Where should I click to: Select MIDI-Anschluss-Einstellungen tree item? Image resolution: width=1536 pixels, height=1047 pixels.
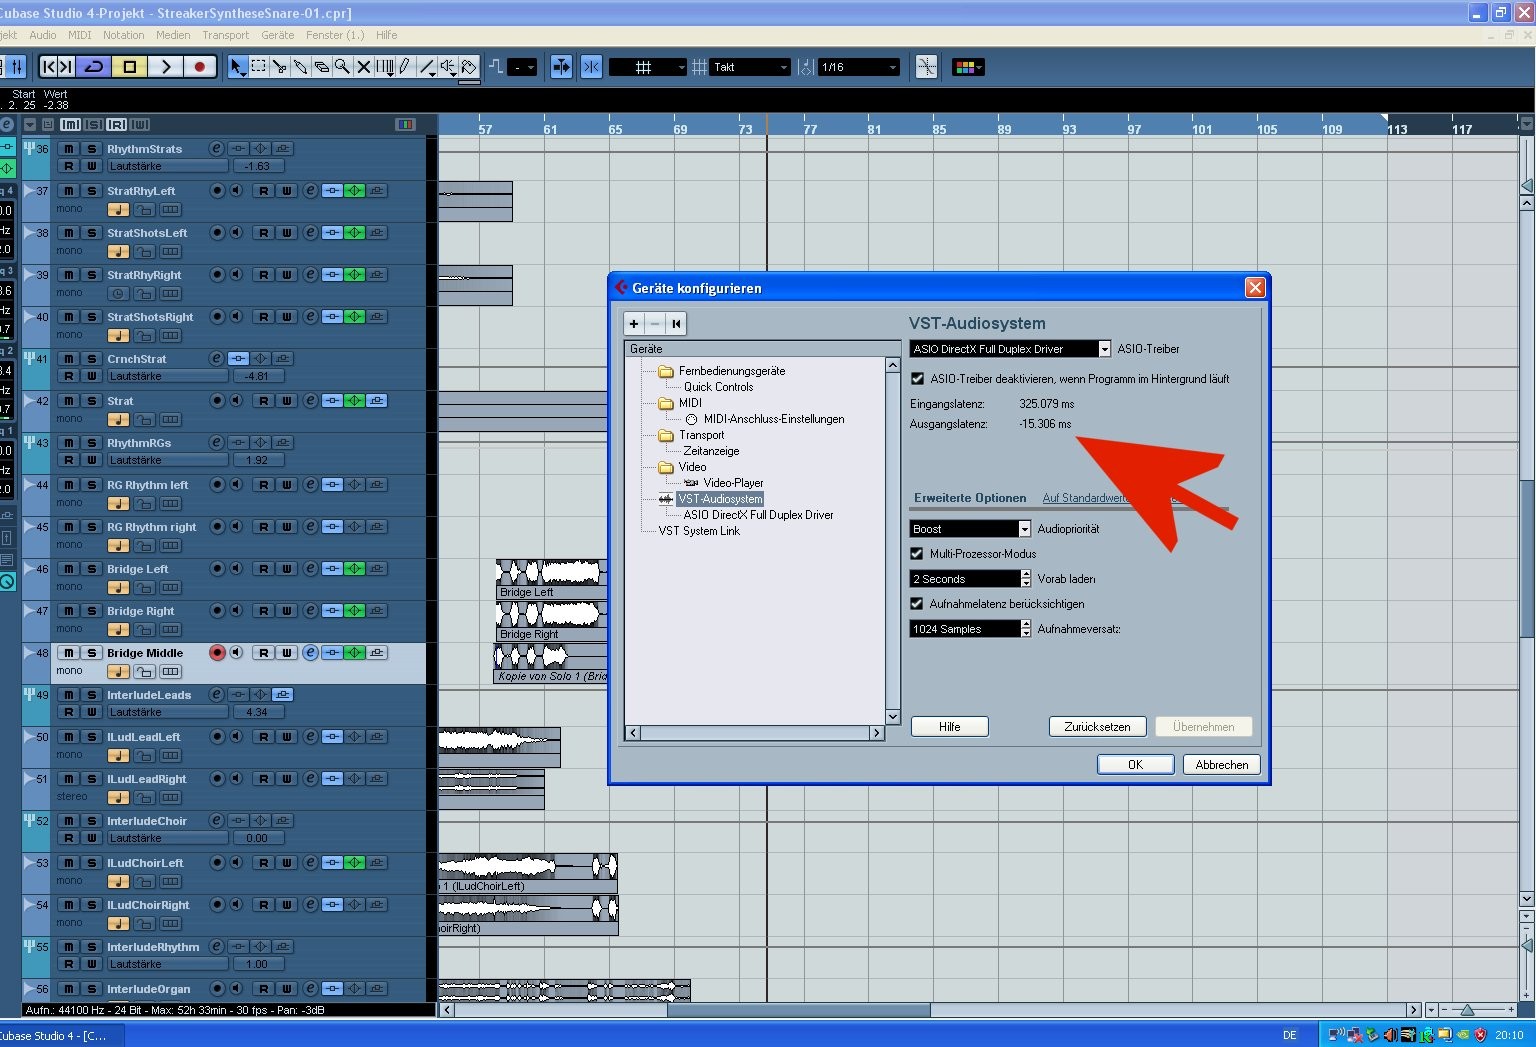(x=773, y=419)
